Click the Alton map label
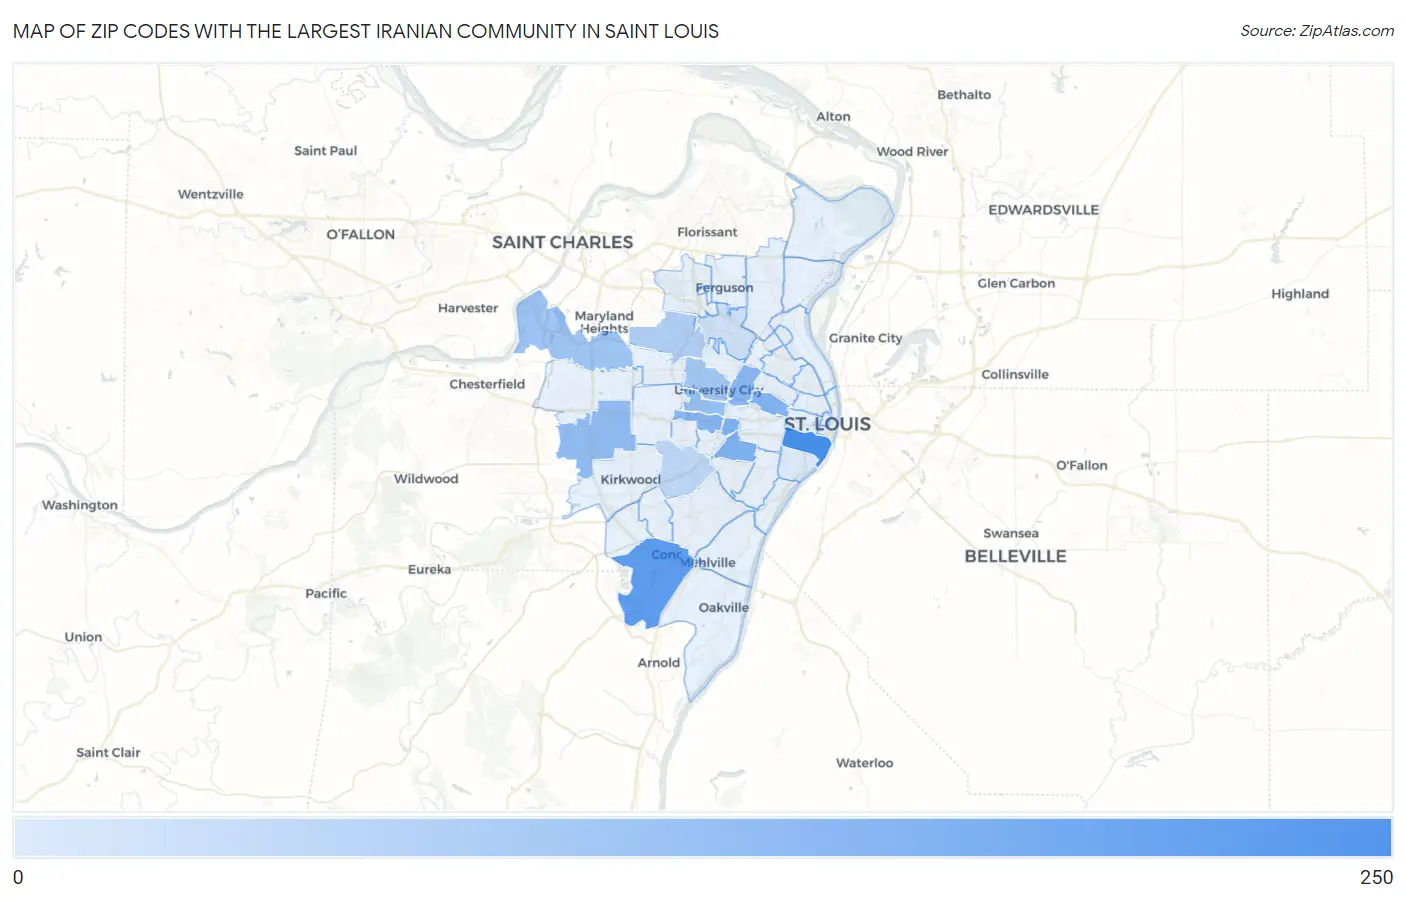 [833, 117]
